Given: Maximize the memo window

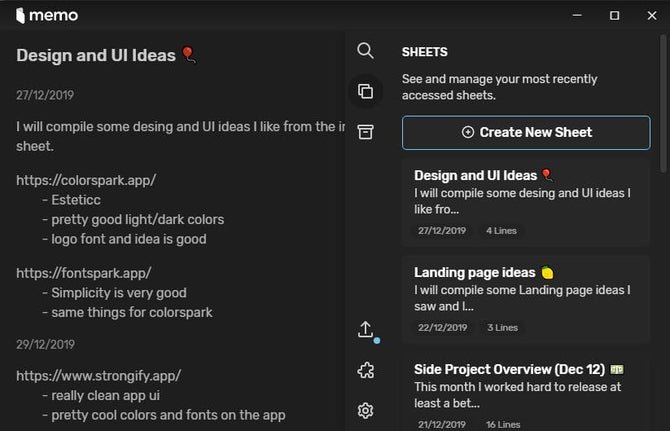Looking at the screenshot, I should pos(614,15).
